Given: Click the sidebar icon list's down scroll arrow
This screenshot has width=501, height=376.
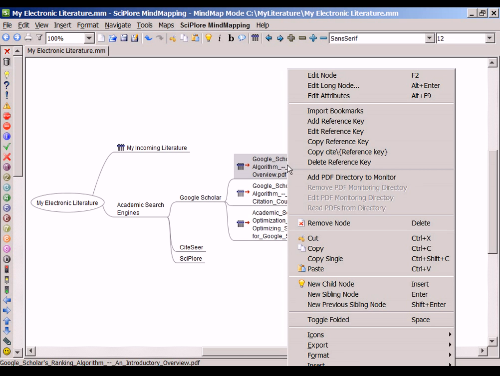Looking at the screenshot, I should pos(18,352).
